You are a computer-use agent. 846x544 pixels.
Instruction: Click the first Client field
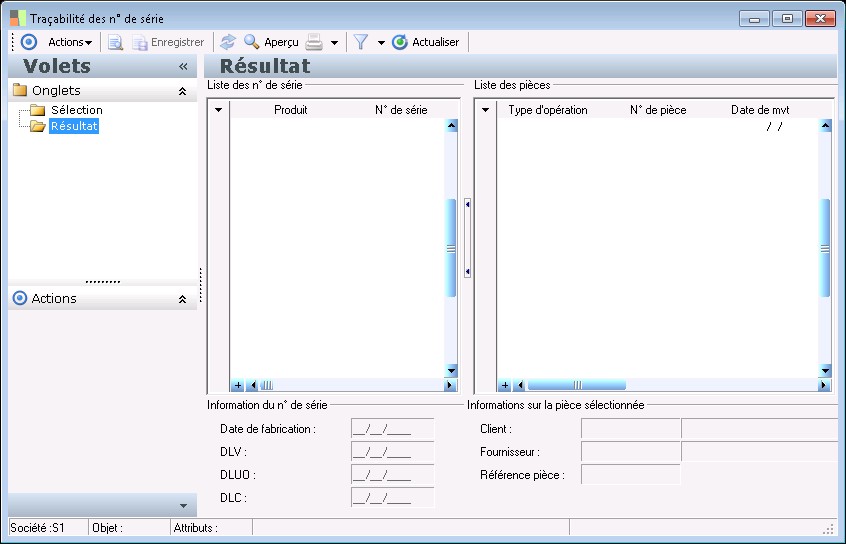[x=631, y=429]
